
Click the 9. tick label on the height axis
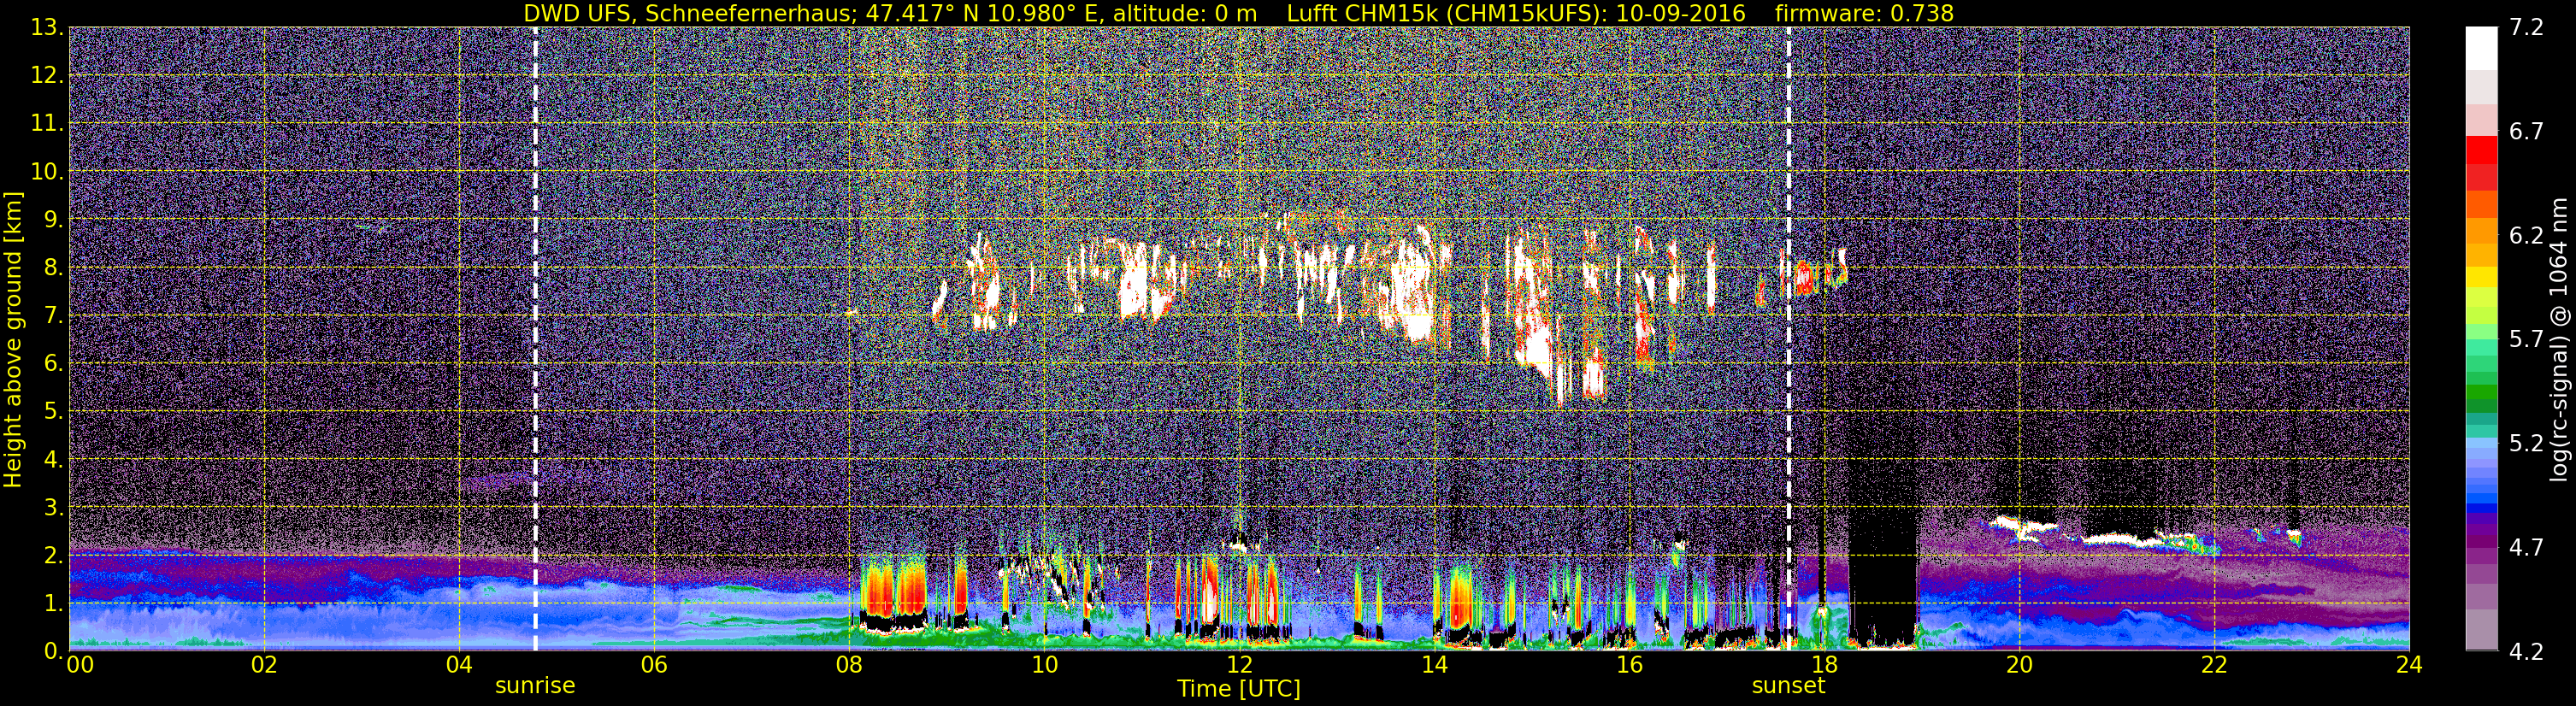click(x=53, y=220)
